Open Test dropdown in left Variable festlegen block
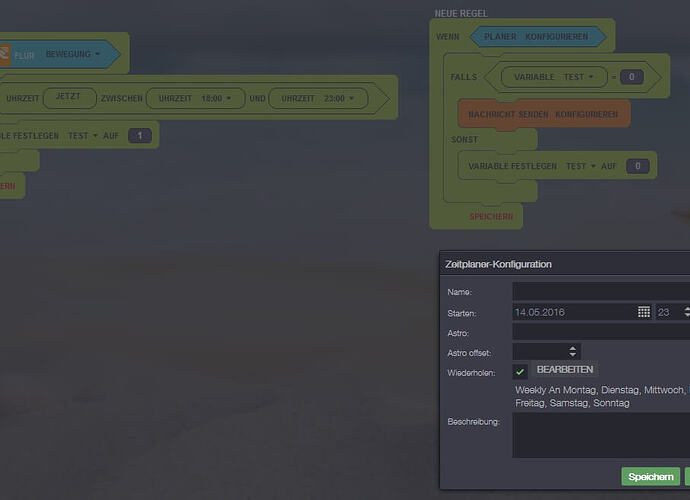 point(83,136)
